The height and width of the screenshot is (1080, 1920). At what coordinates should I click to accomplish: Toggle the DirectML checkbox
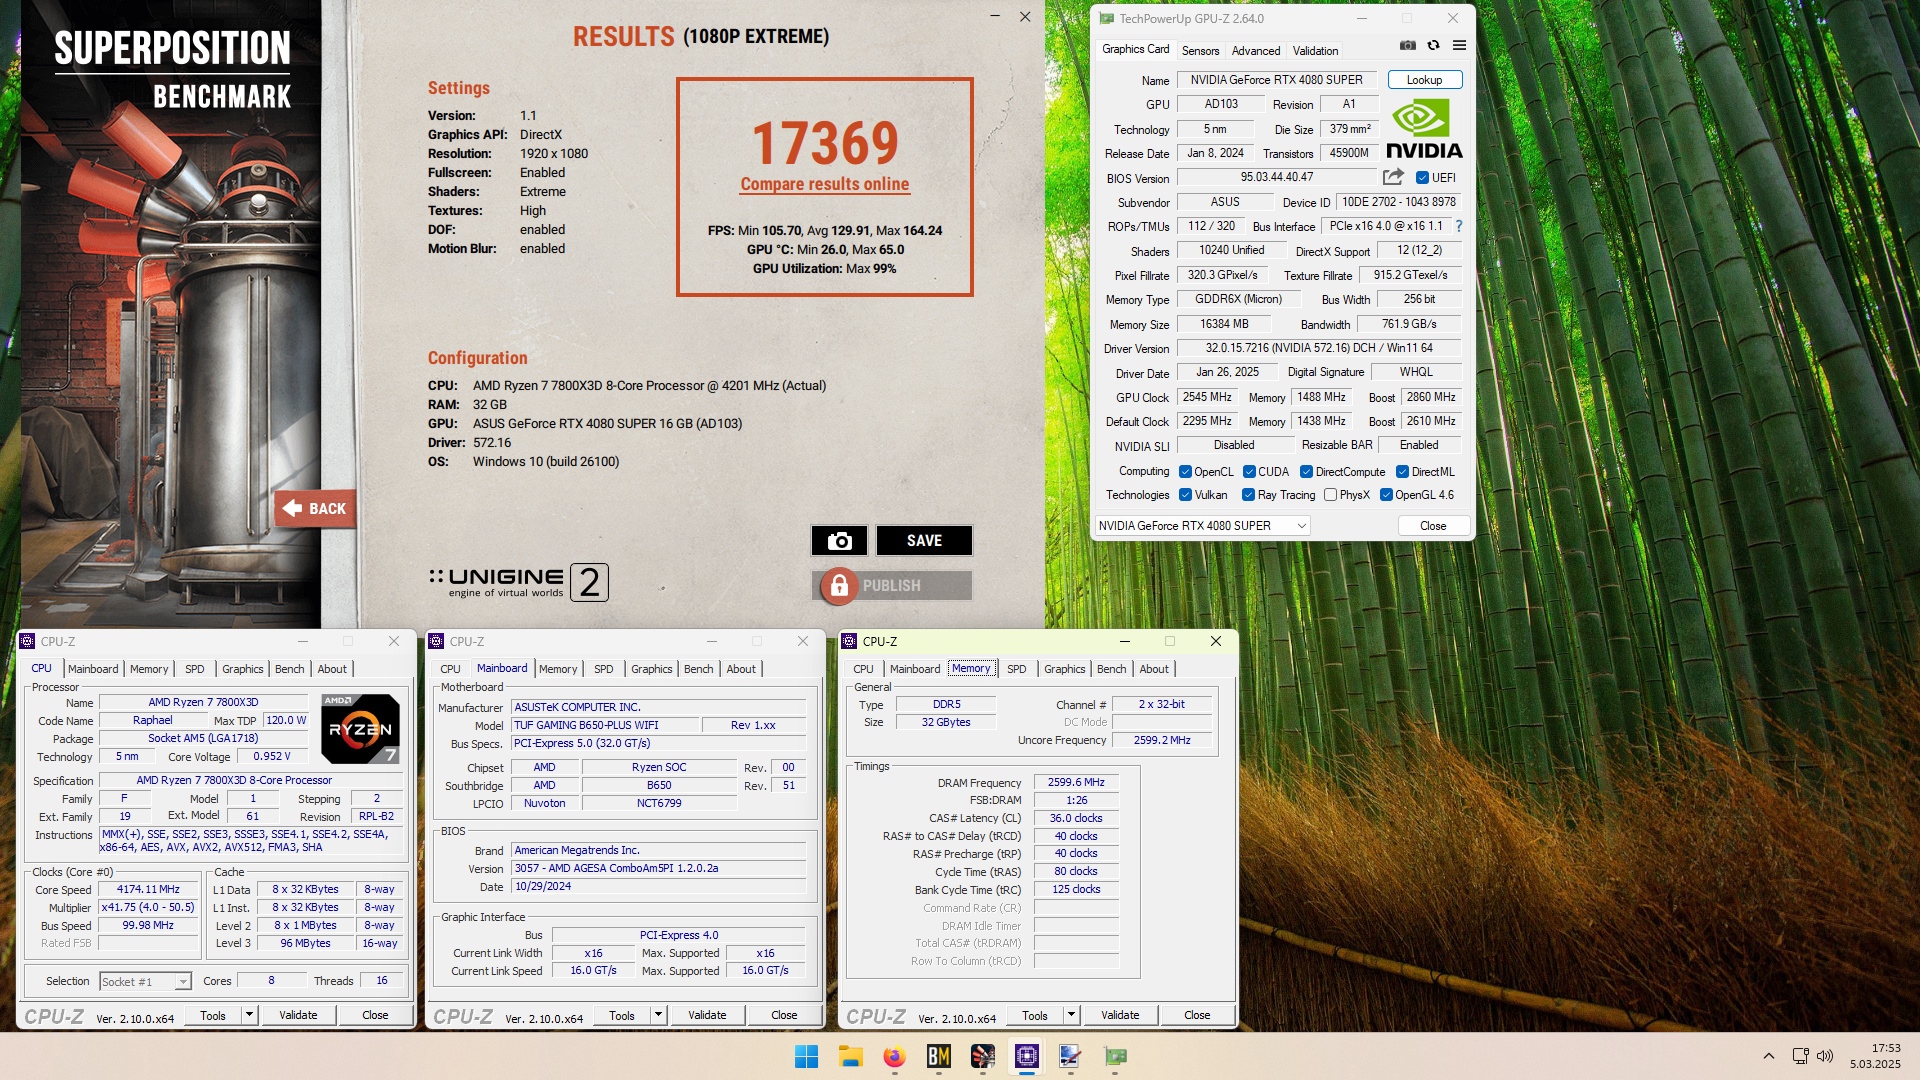[1402, 472]
